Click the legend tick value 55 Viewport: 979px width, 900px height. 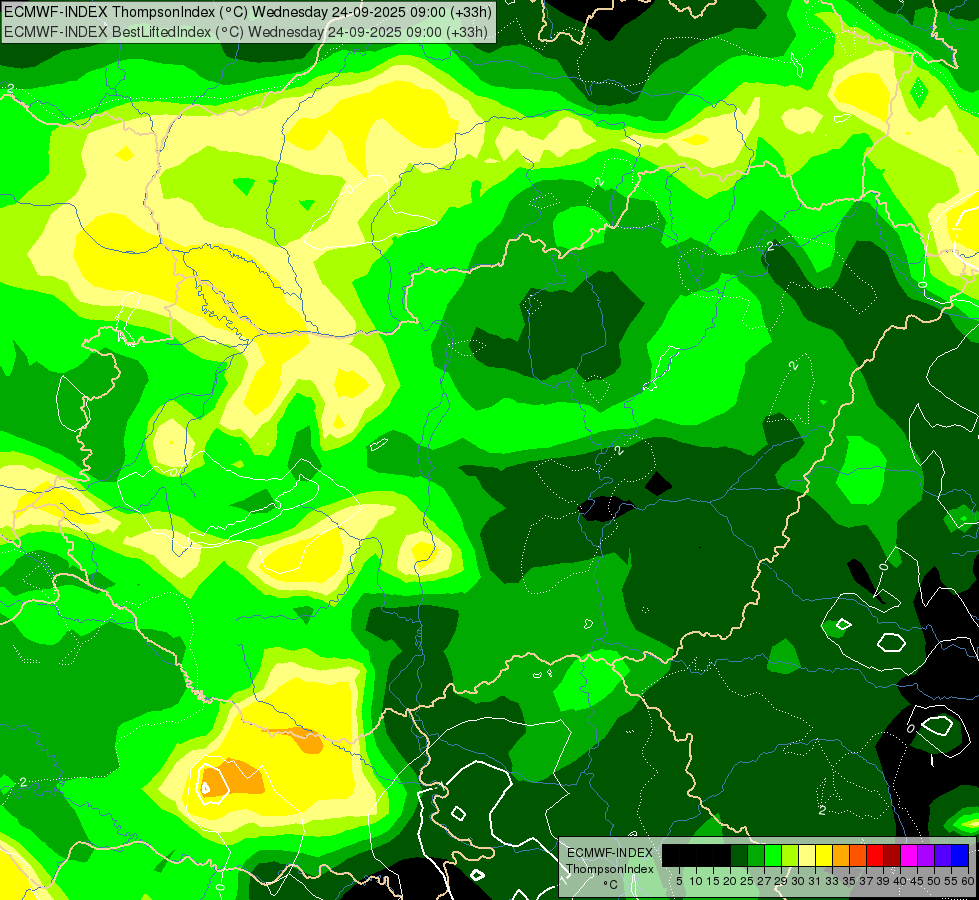click(x=951, y=881)
